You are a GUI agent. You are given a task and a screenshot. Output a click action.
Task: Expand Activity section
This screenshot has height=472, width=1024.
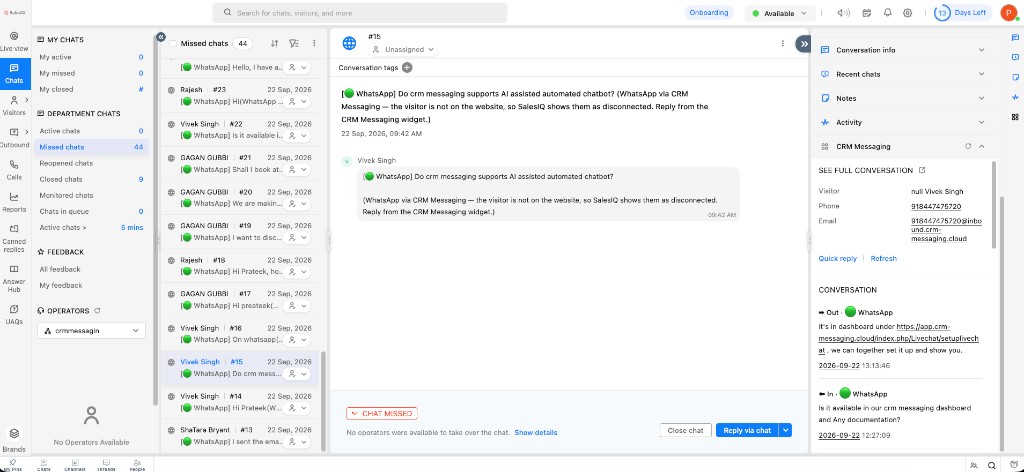[902, 122]
